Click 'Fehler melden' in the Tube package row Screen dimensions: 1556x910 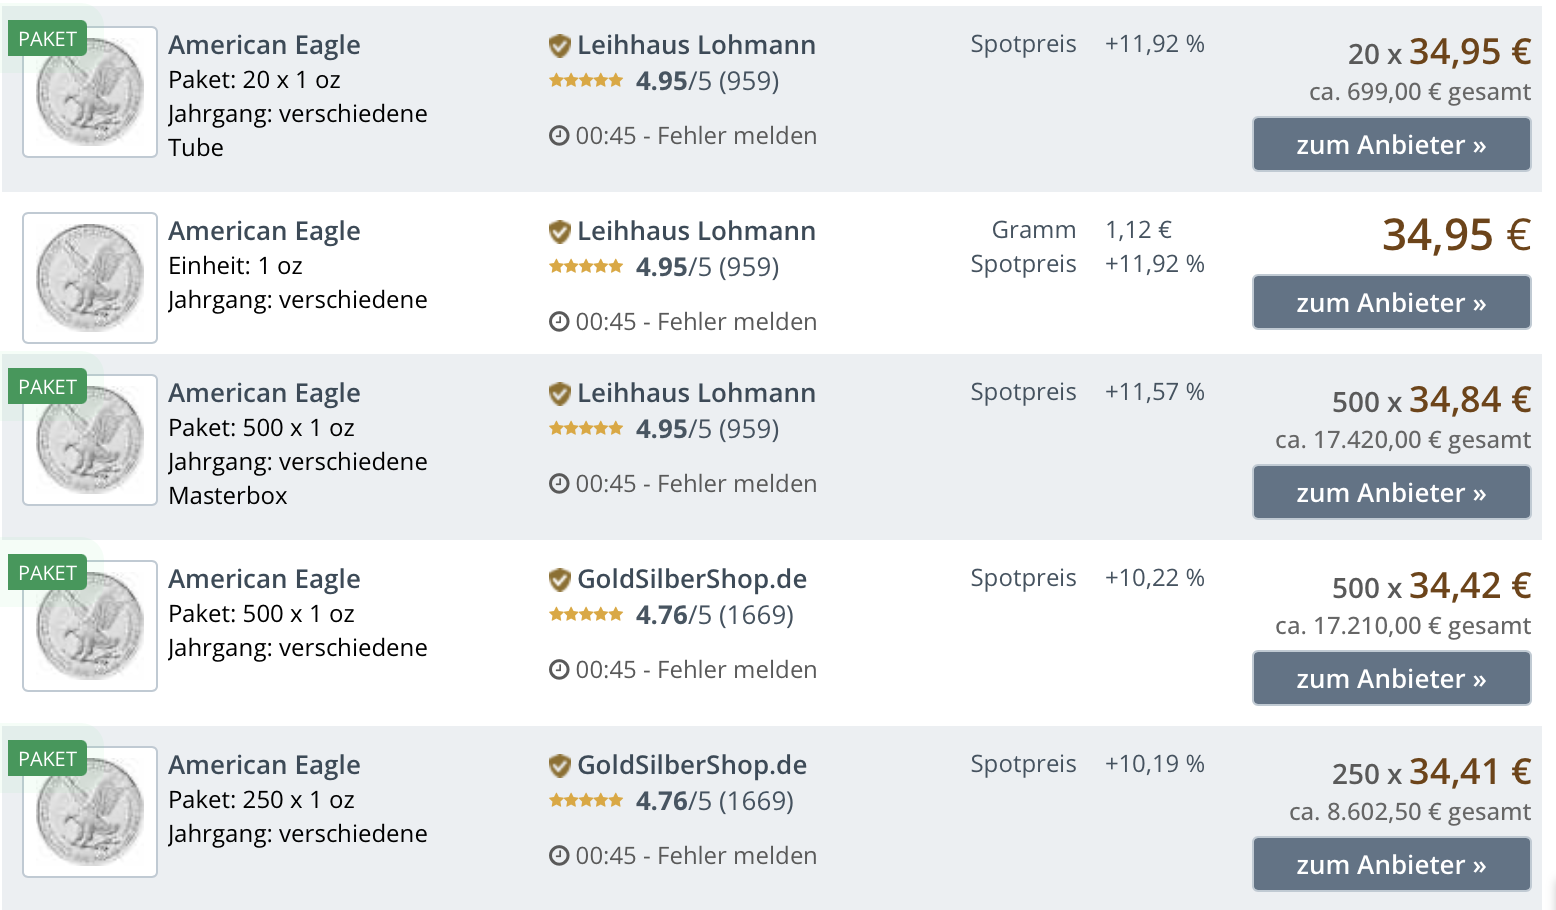pyautogui.click(x=737, y=136)
